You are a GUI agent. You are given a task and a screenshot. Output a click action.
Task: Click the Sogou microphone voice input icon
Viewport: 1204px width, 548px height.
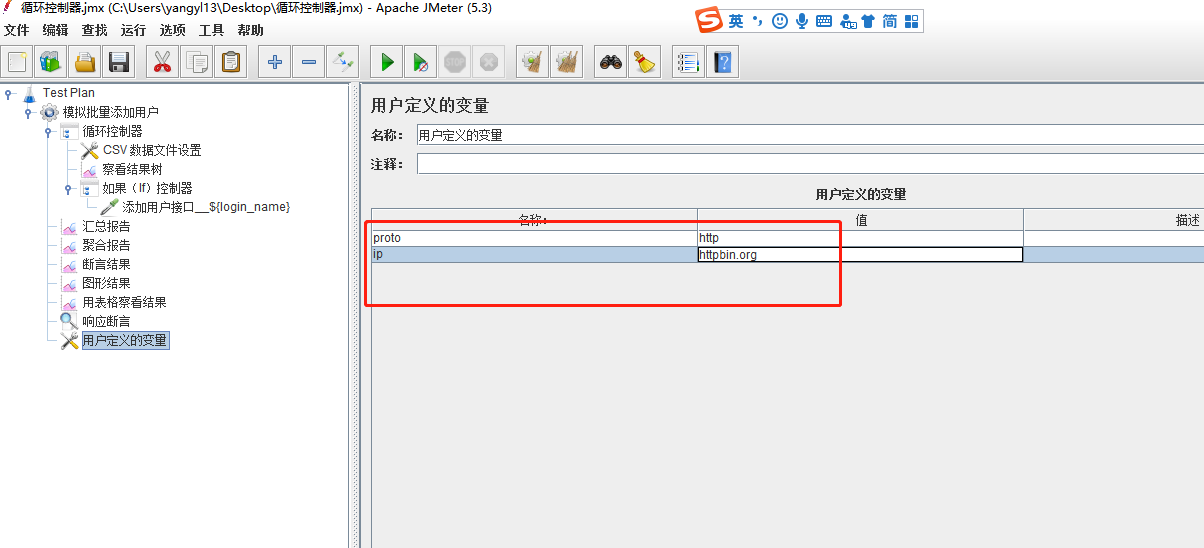[x=802, y=21]
